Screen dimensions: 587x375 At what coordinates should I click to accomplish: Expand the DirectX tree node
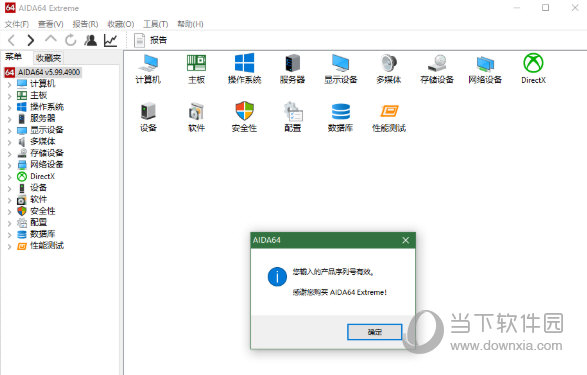(x=9, y=177)
